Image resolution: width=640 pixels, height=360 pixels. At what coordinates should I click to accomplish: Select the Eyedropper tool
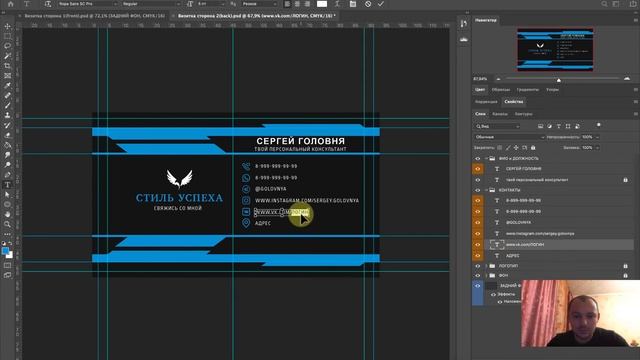point(7,86)
